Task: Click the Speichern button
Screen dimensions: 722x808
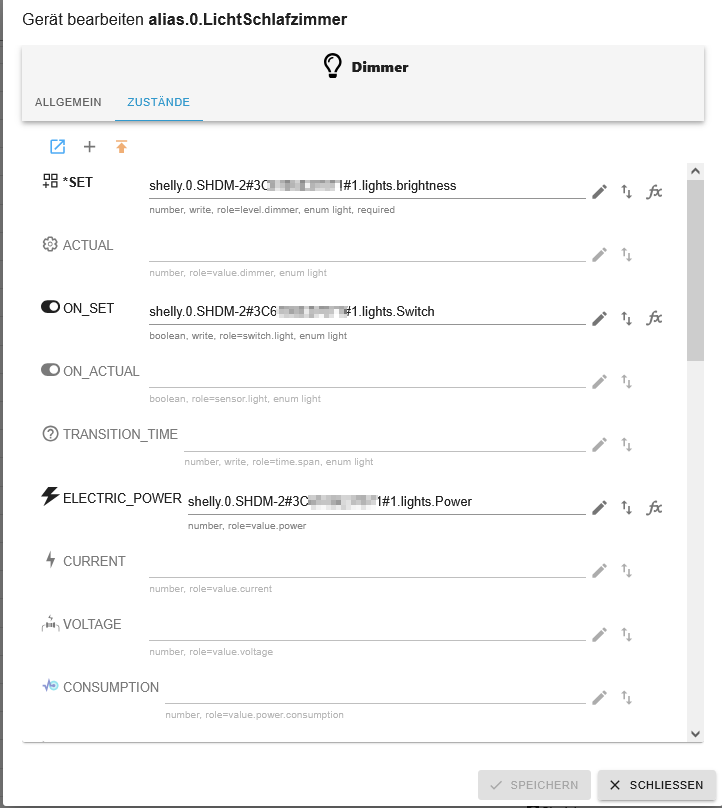Action: [x=534, y=785]
